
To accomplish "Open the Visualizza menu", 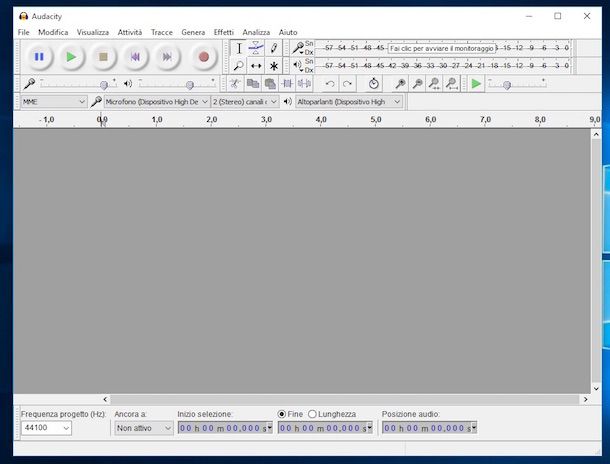I will (x=93, y=32).
